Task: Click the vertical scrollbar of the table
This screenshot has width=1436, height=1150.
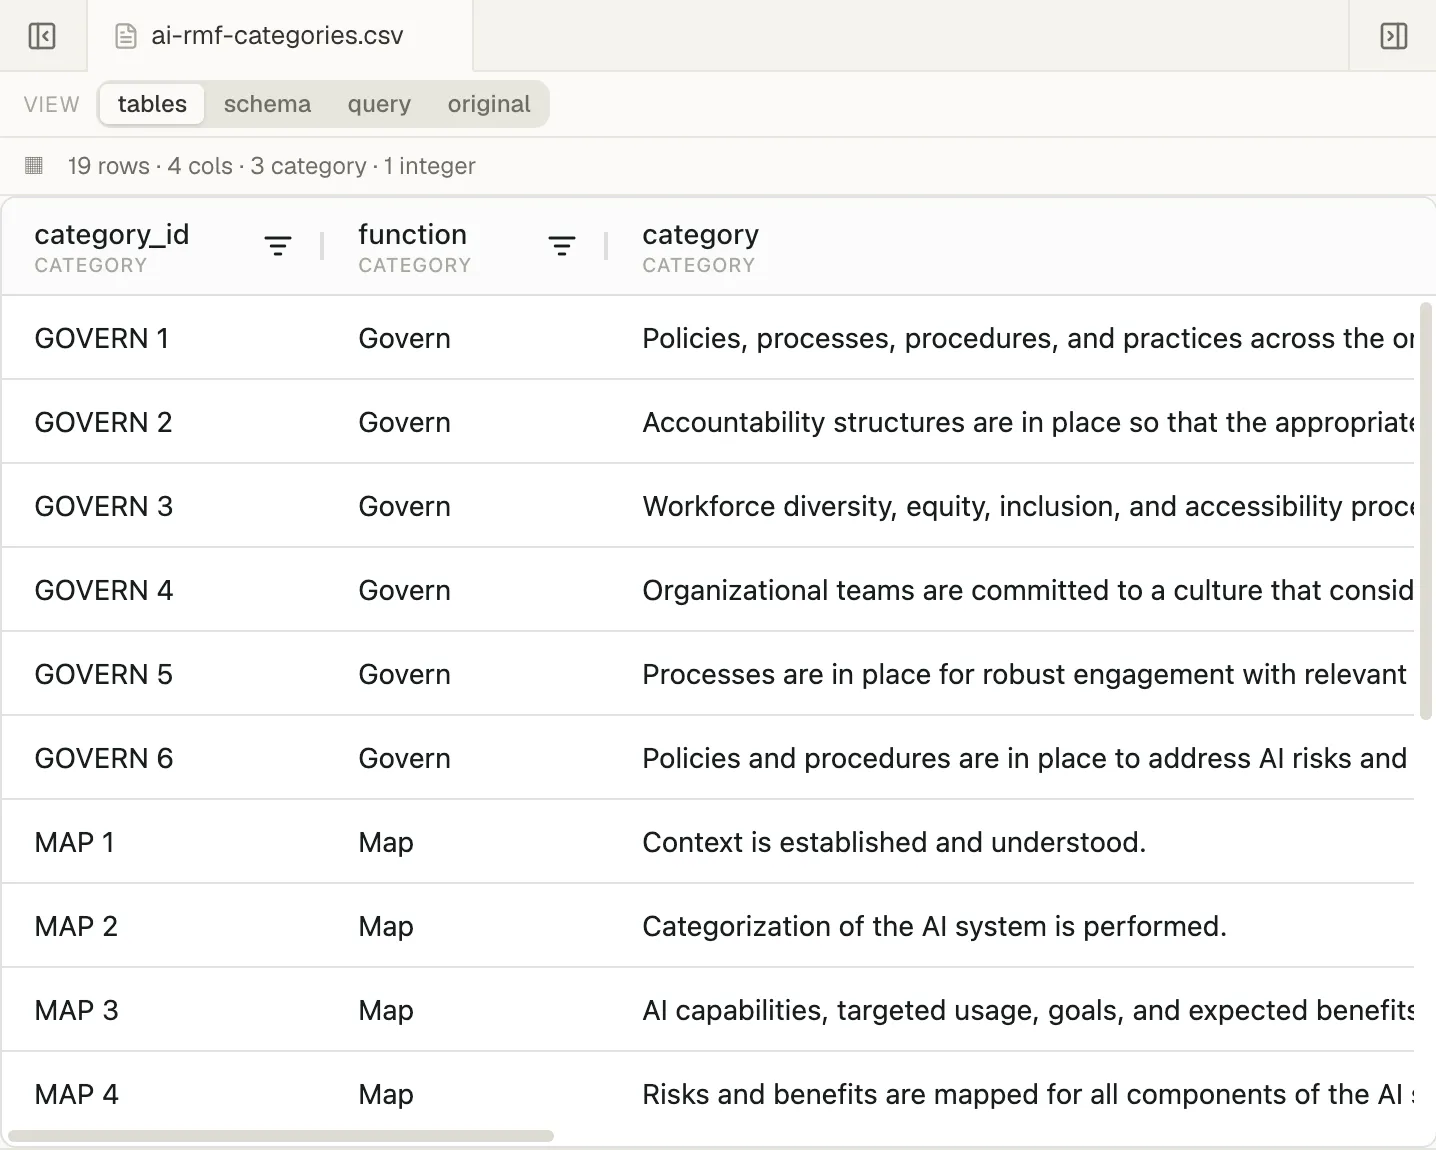Action: pos(1426,510)
